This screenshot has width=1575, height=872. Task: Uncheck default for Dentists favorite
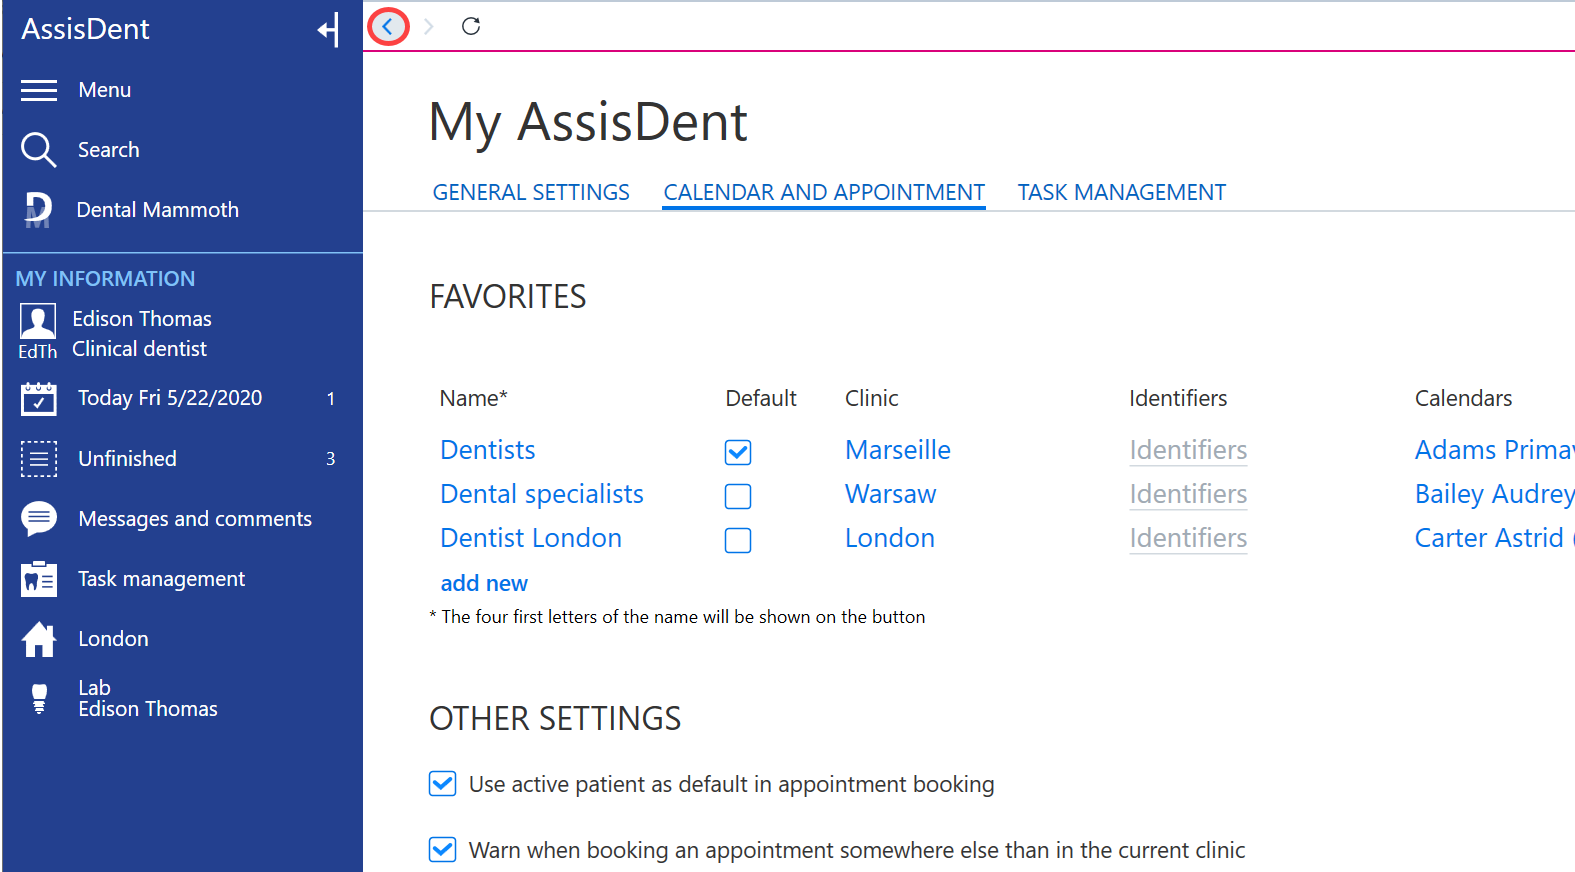[738, 452]
